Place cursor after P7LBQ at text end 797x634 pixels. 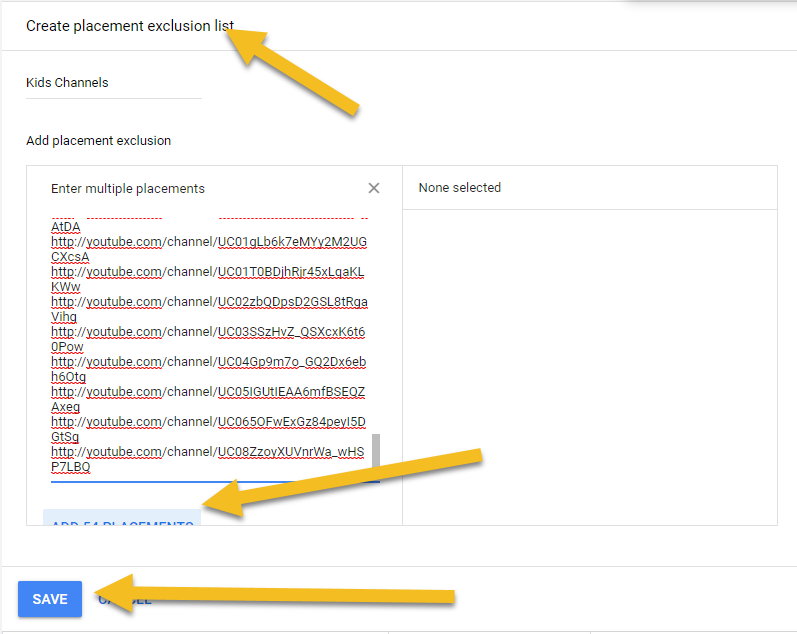[x=92, y=467]
